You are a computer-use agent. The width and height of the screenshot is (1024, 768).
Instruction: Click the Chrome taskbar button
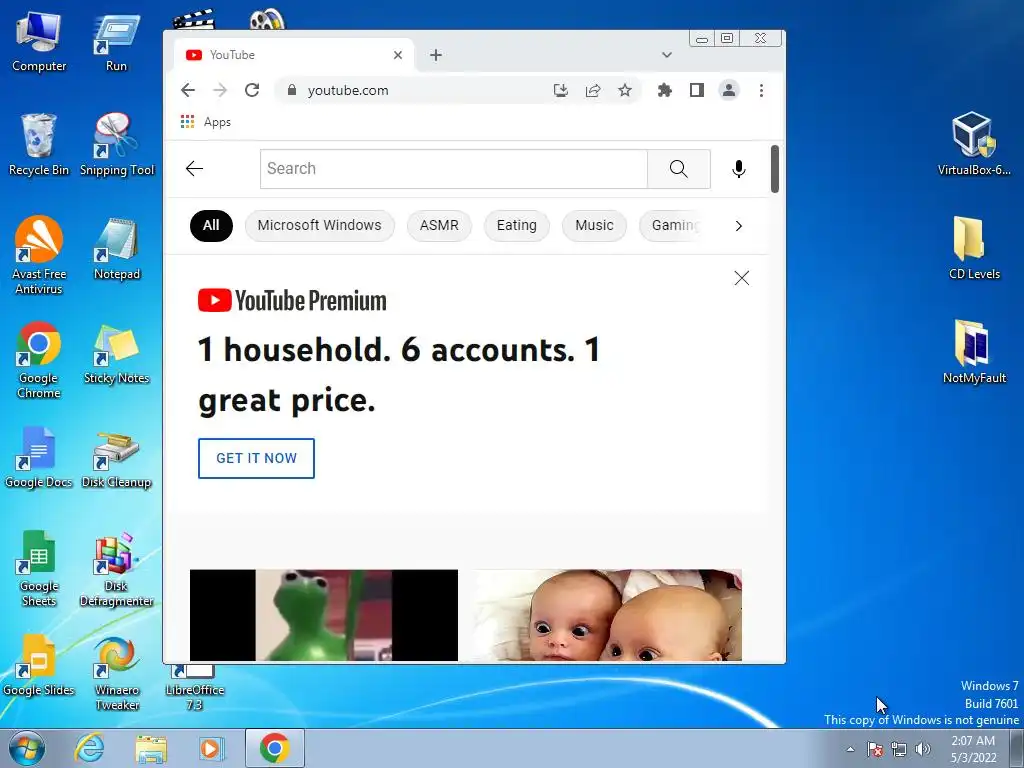tap(275, 748)
